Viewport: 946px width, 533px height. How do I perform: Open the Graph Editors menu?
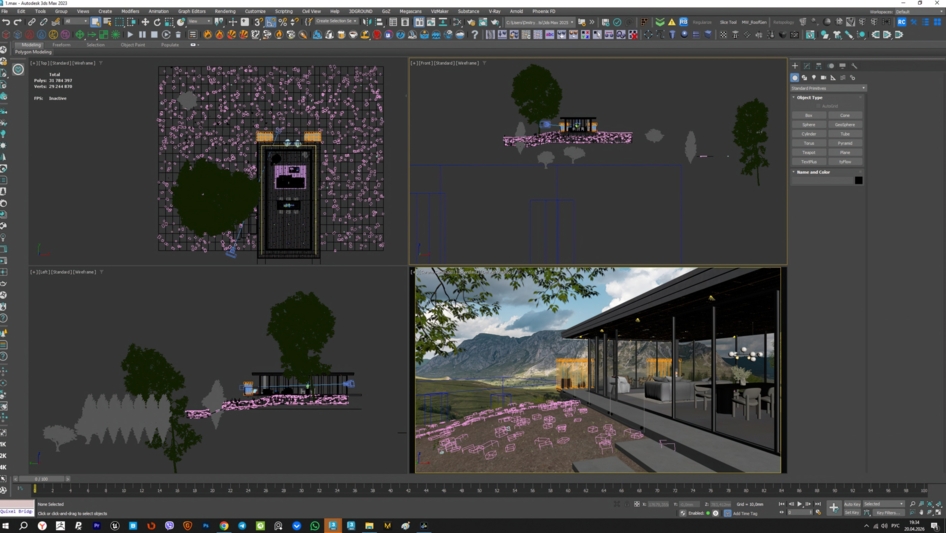(192, 11)
